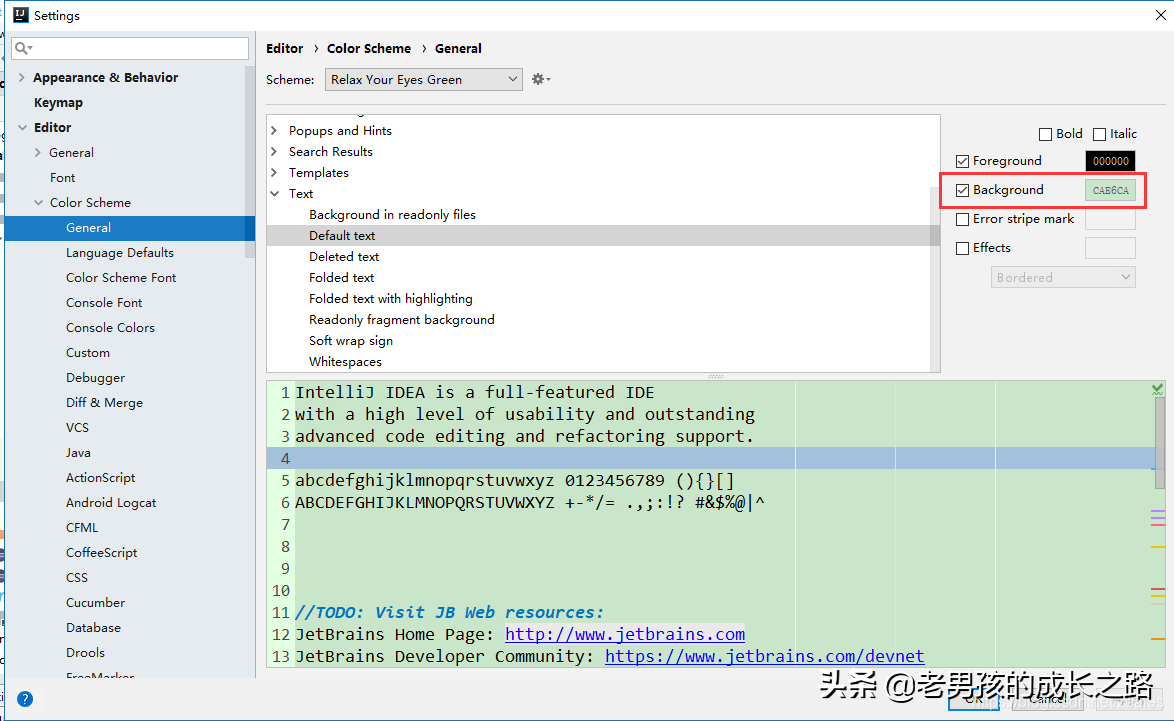Collapse the Text tree node
This screenshot has width=1174, height=721.
(x=273, y=193)
